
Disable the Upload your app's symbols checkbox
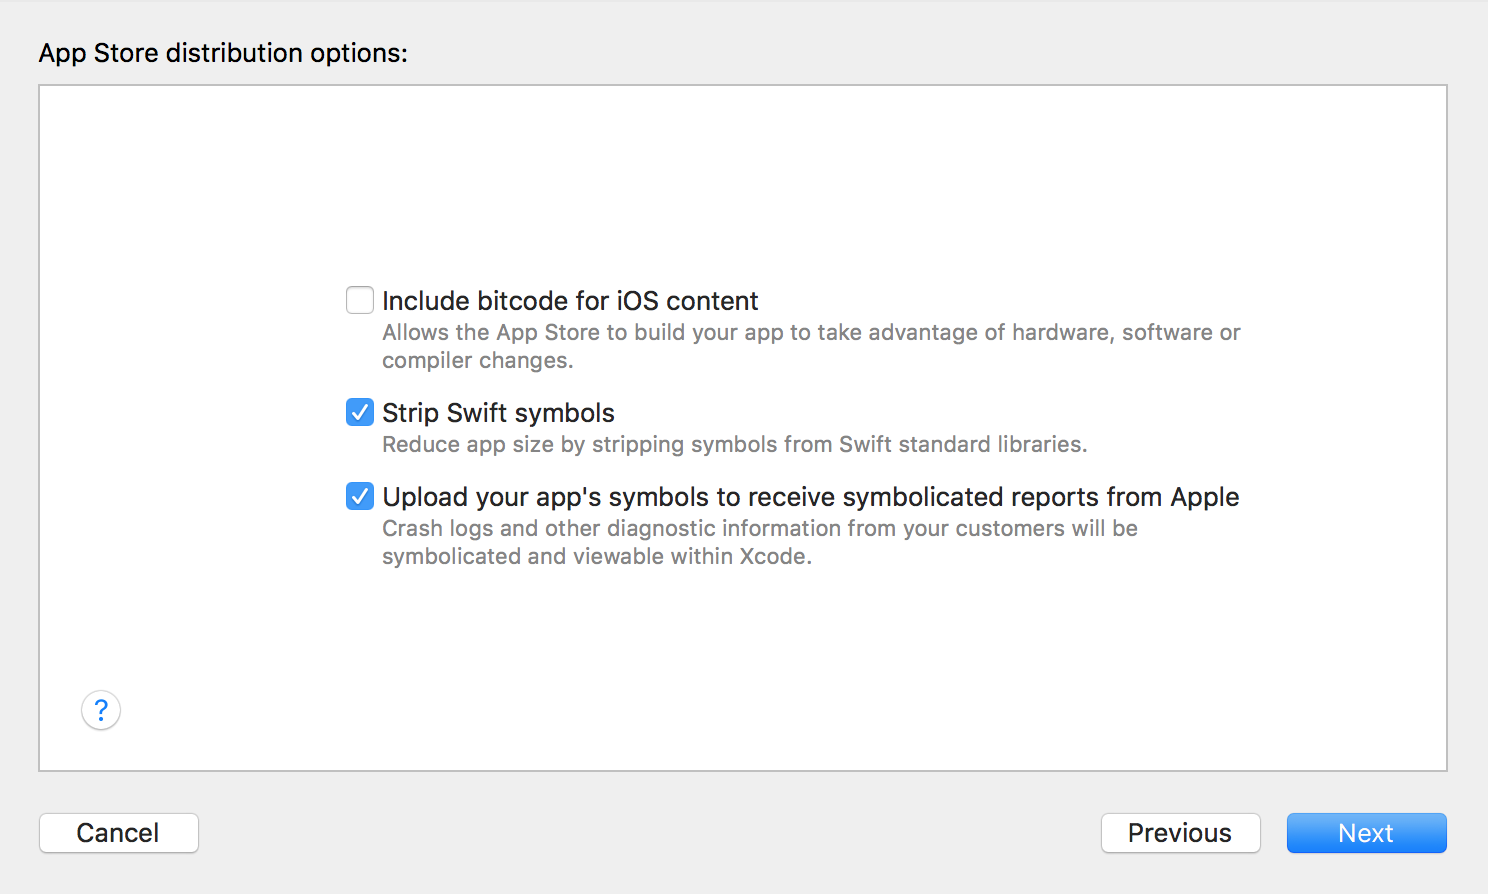click(360, 496)
